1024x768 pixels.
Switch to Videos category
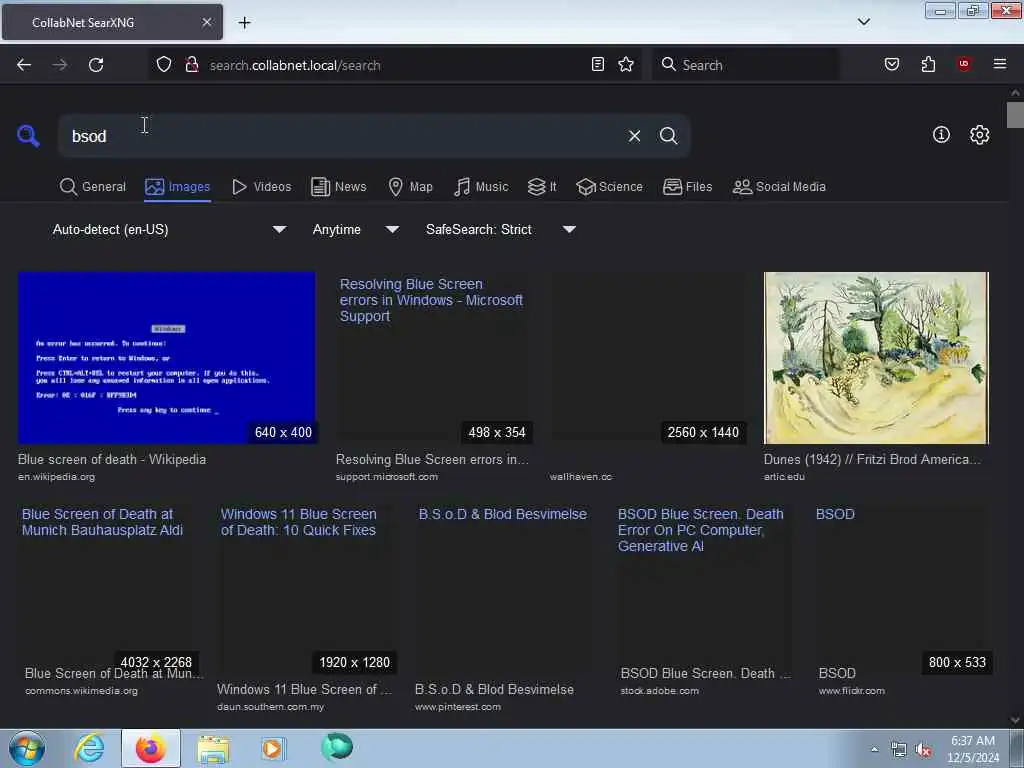coord(261,187)
